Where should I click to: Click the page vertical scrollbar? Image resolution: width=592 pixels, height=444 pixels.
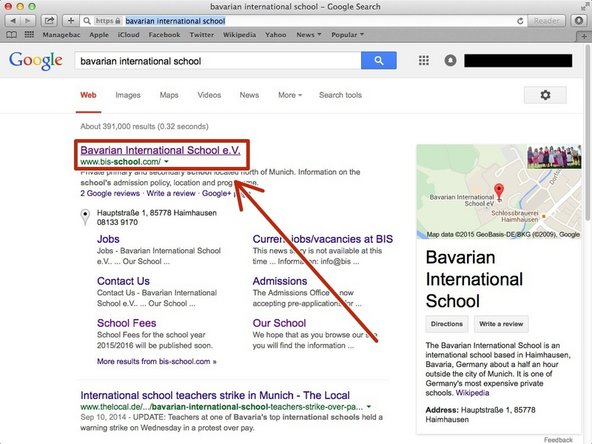pyautogui.click(x=588, y=132)
